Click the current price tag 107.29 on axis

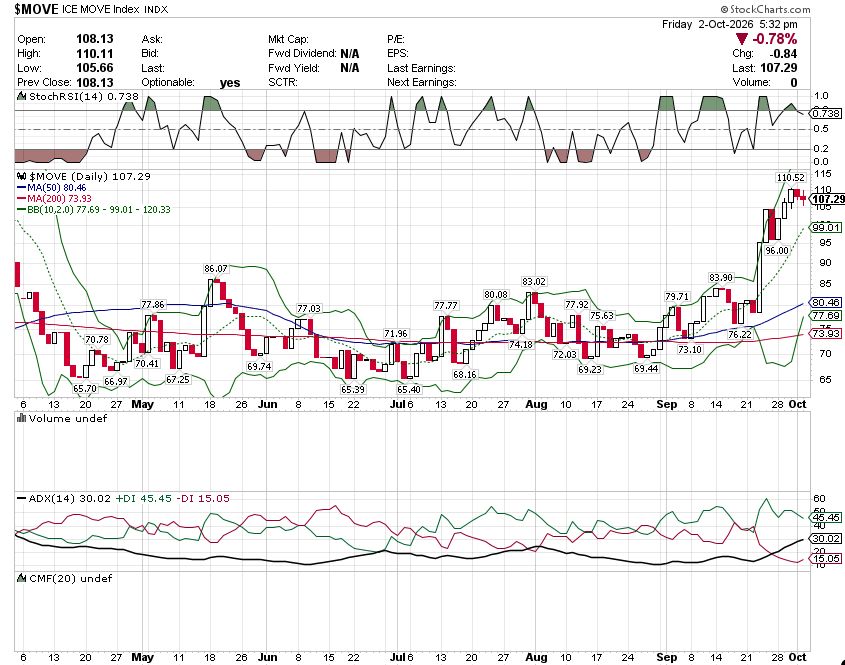[828, 199]
